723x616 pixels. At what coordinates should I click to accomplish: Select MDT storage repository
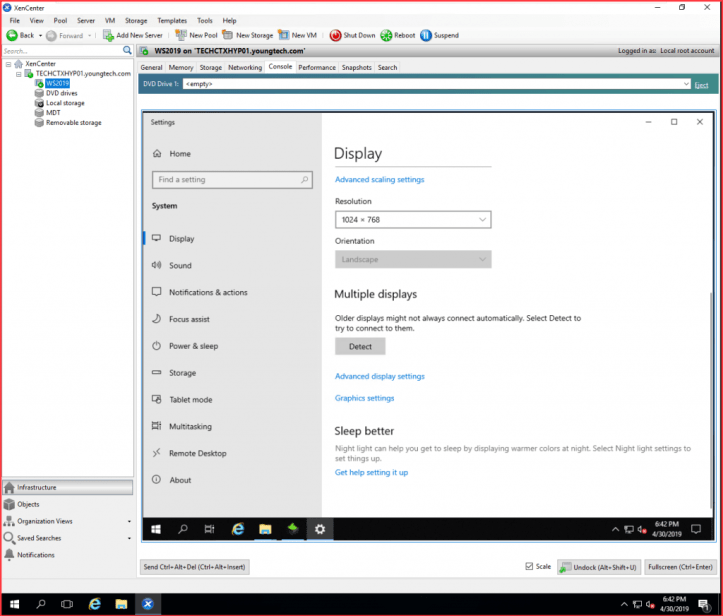coord(53,113)
